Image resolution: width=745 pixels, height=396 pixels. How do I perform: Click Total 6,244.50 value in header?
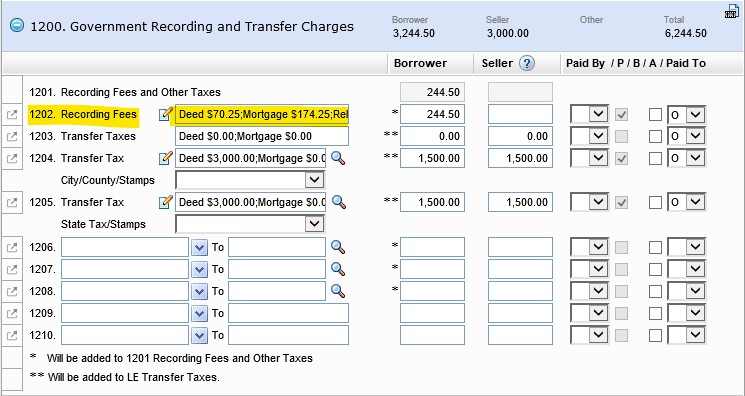pos(686,34)
